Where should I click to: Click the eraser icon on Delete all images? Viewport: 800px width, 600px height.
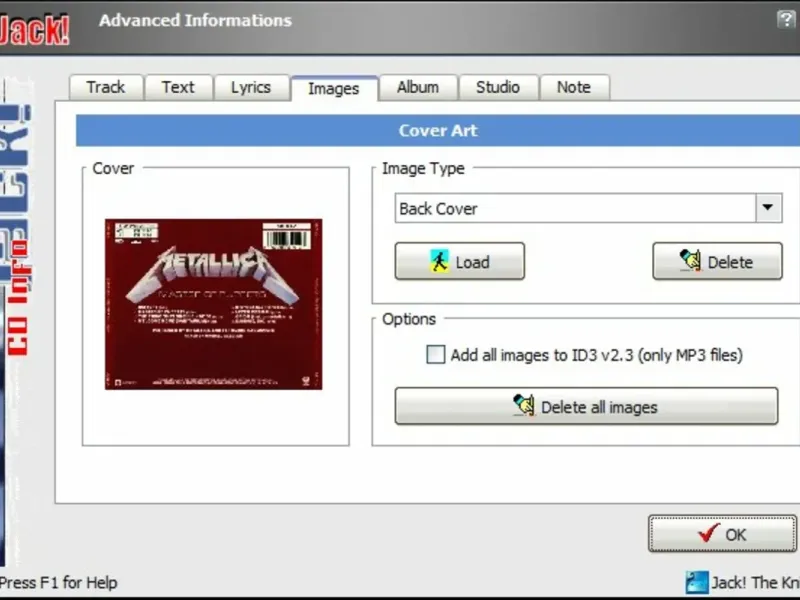click(x=523, y=406)
